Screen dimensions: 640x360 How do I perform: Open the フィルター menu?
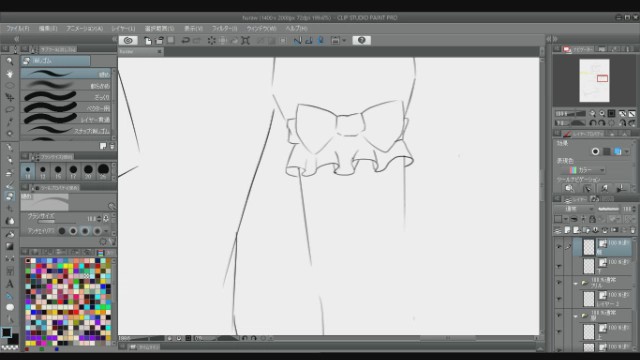(x=224, y=29)
